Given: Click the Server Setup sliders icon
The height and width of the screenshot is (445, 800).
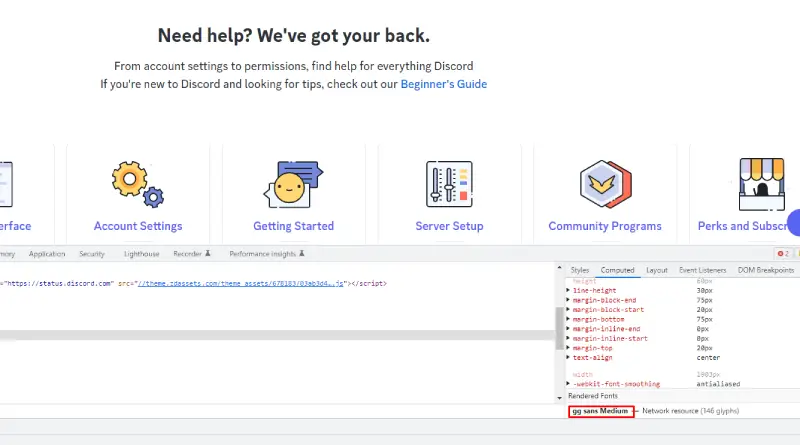Looking at the screenshot, I should pyautogui.click(x=449, y=184).
